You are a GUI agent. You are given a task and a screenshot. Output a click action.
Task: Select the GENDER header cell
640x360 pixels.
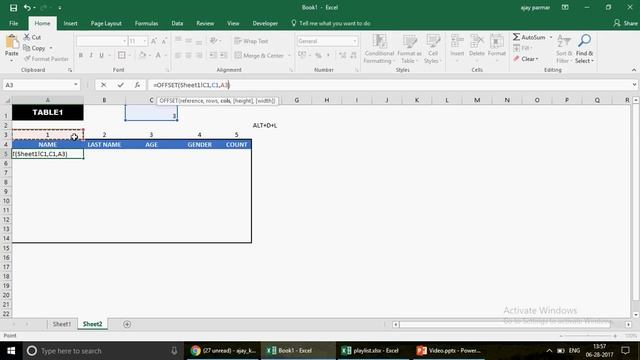[200, 144]
